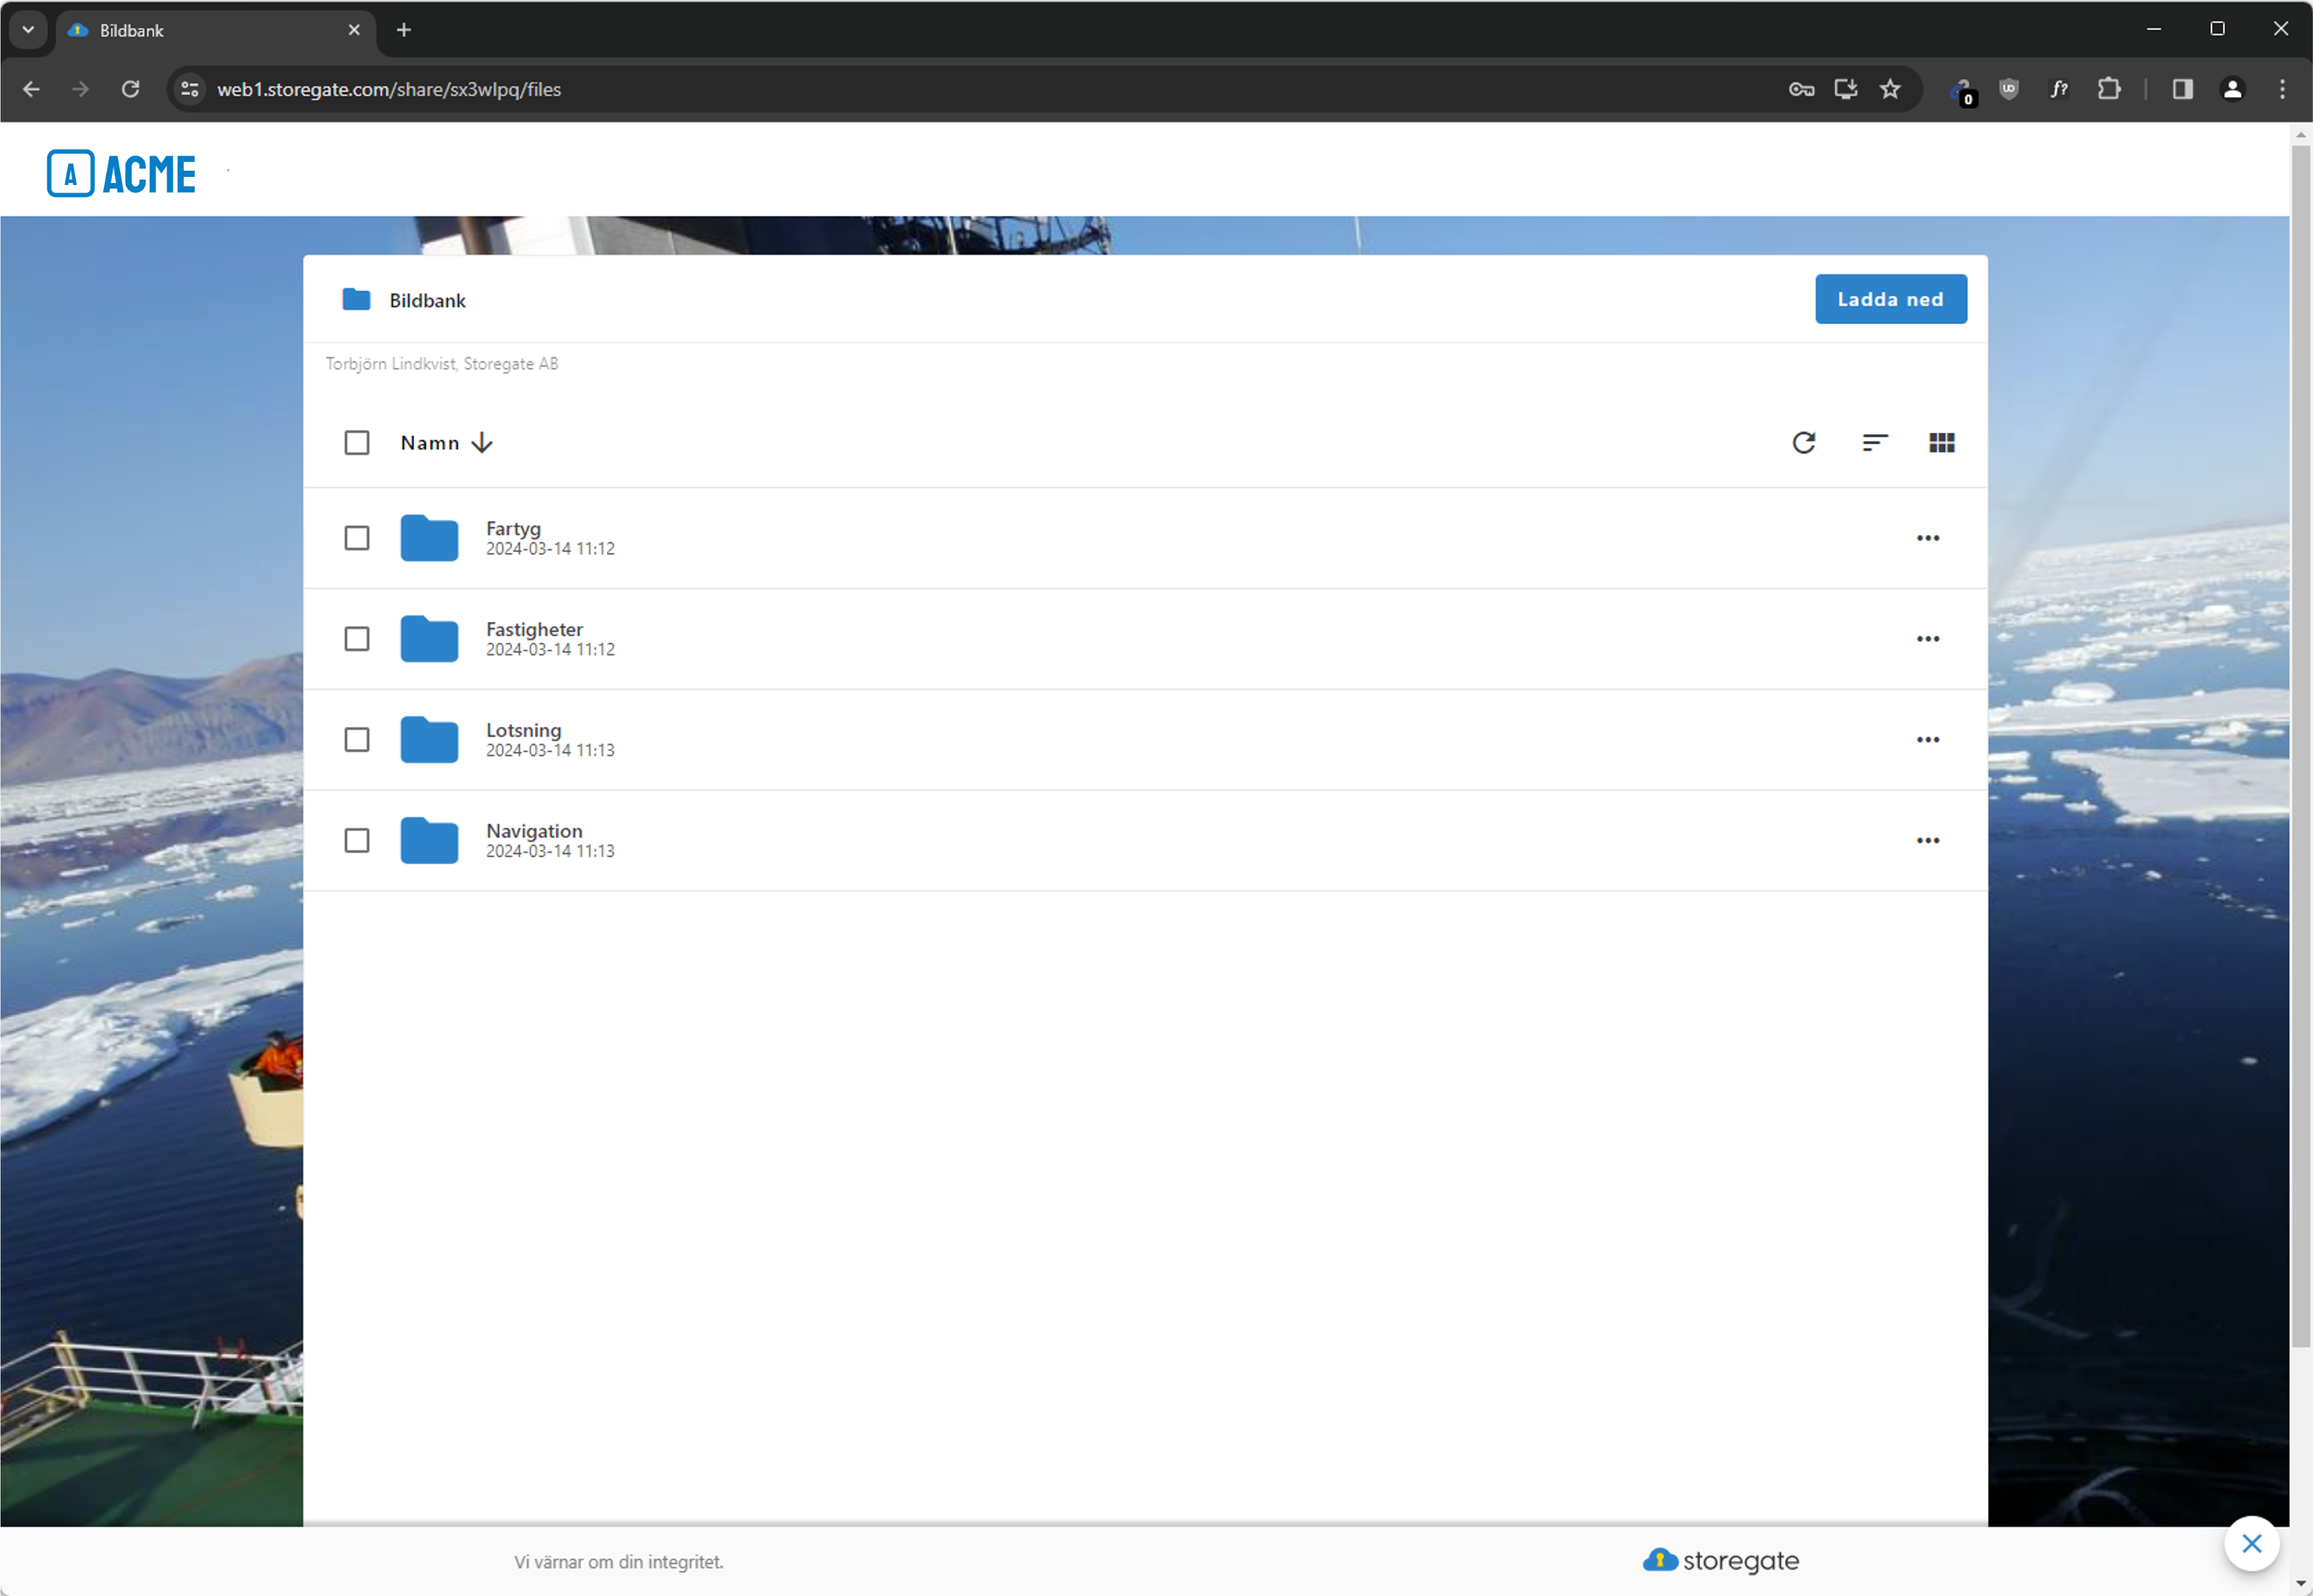Open the Fartyg folder icon
Image resolution: width=2313 pixels, height=1596 pixels.
tap(429, 538)
